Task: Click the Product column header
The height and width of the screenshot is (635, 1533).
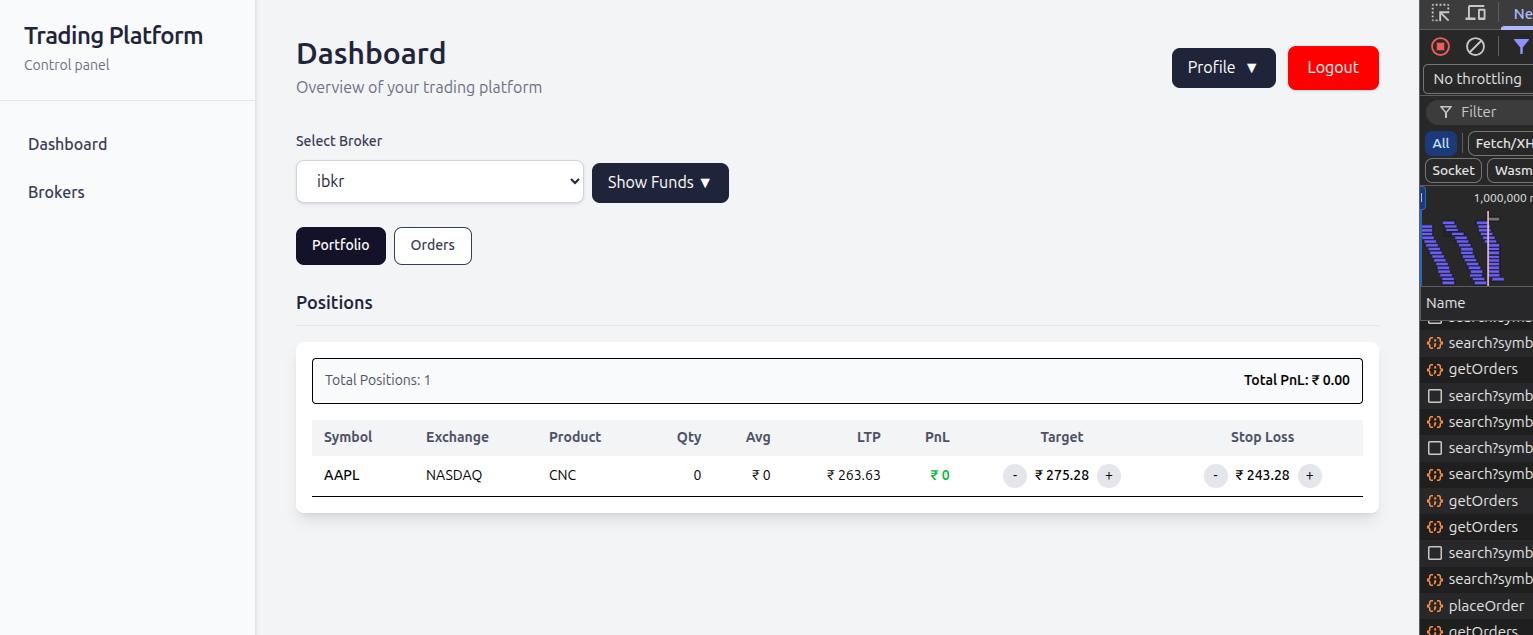Action: pos(575,437)
